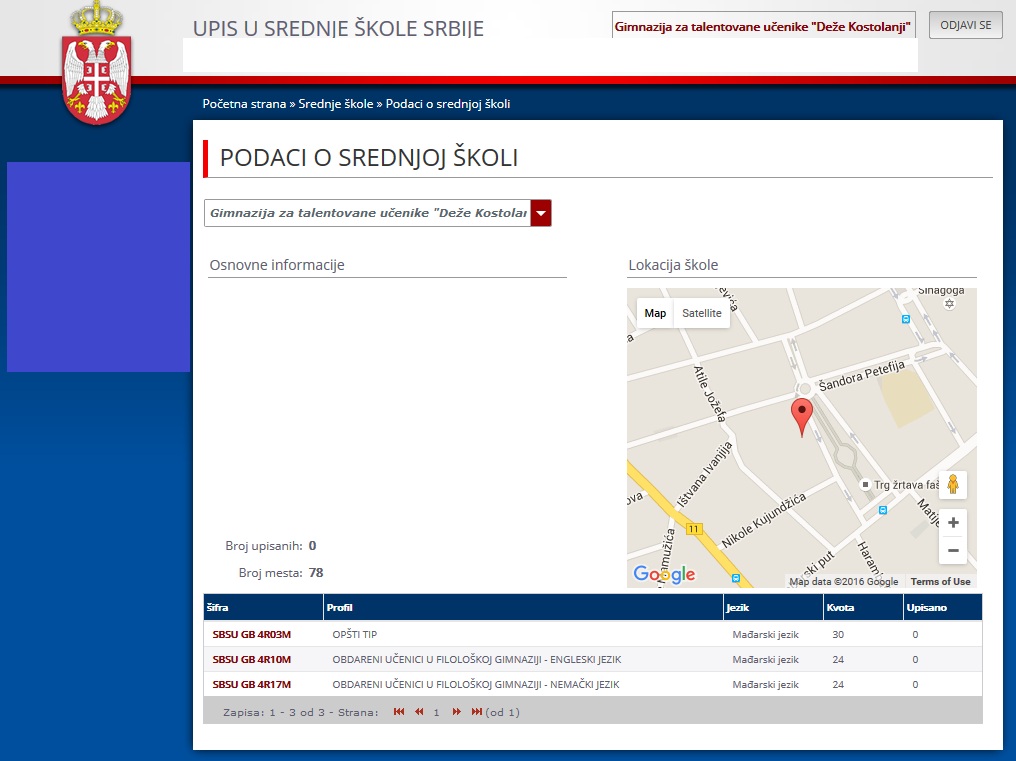
Task: Expand the school selector dropdown arrow
Action: tap(541, 213)
